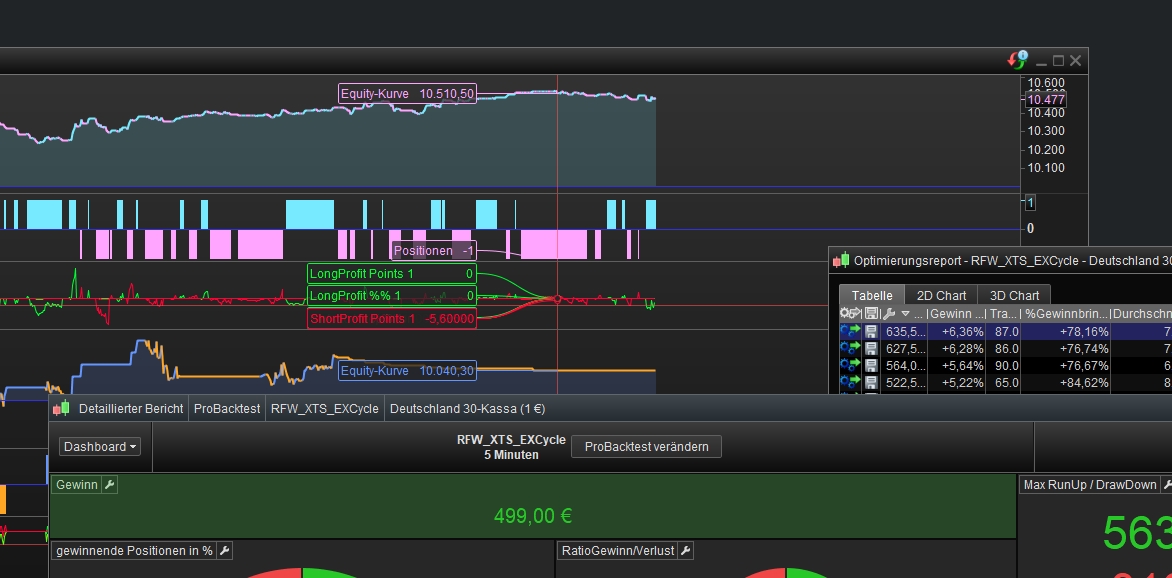Click the 499,00 € profit value
The width and height of the screenshot is (1172, 578).
coord(533,516)
